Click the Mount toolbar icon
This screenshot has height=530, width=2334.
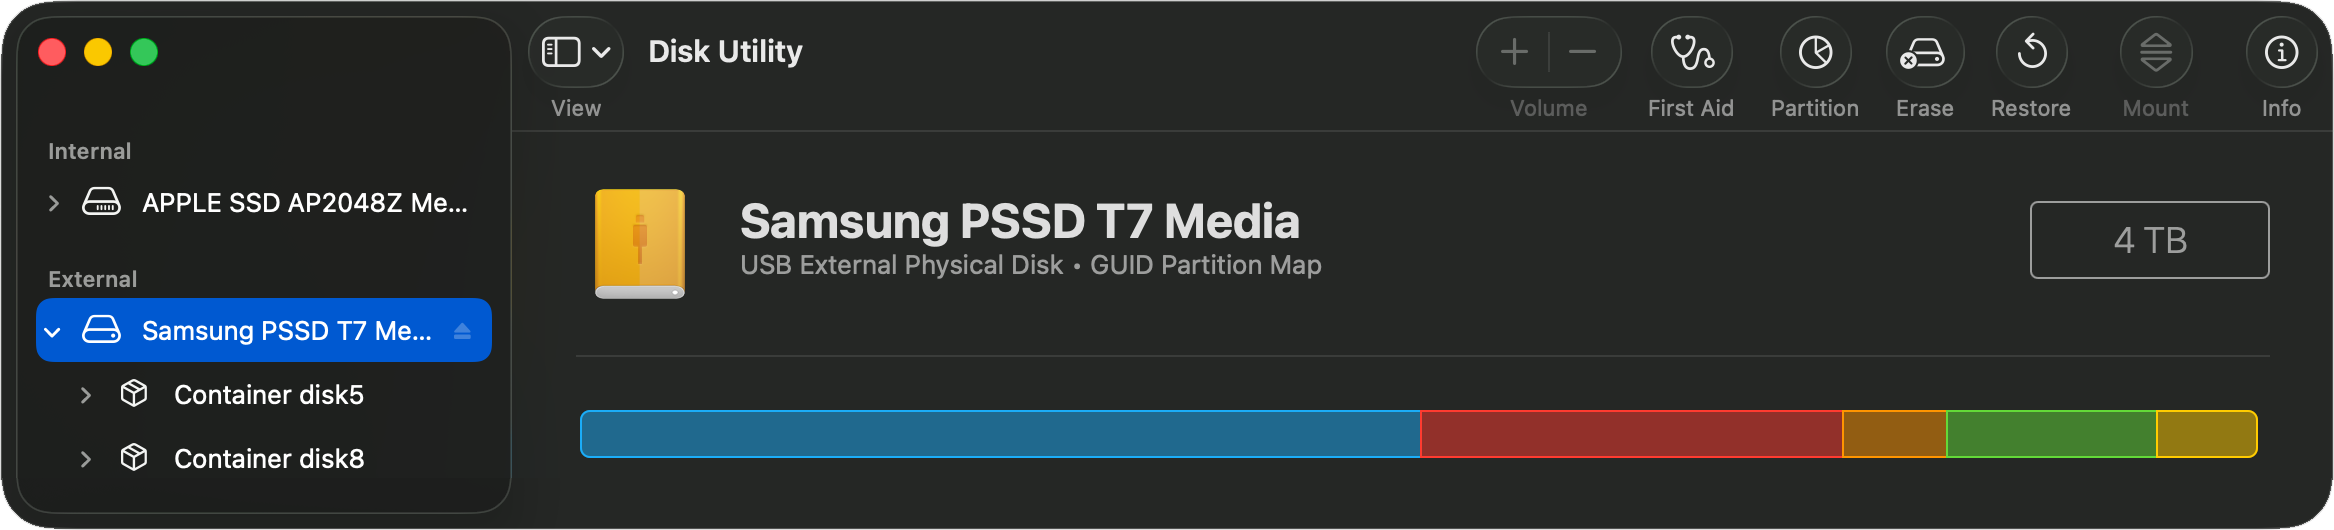(2155, 53)
